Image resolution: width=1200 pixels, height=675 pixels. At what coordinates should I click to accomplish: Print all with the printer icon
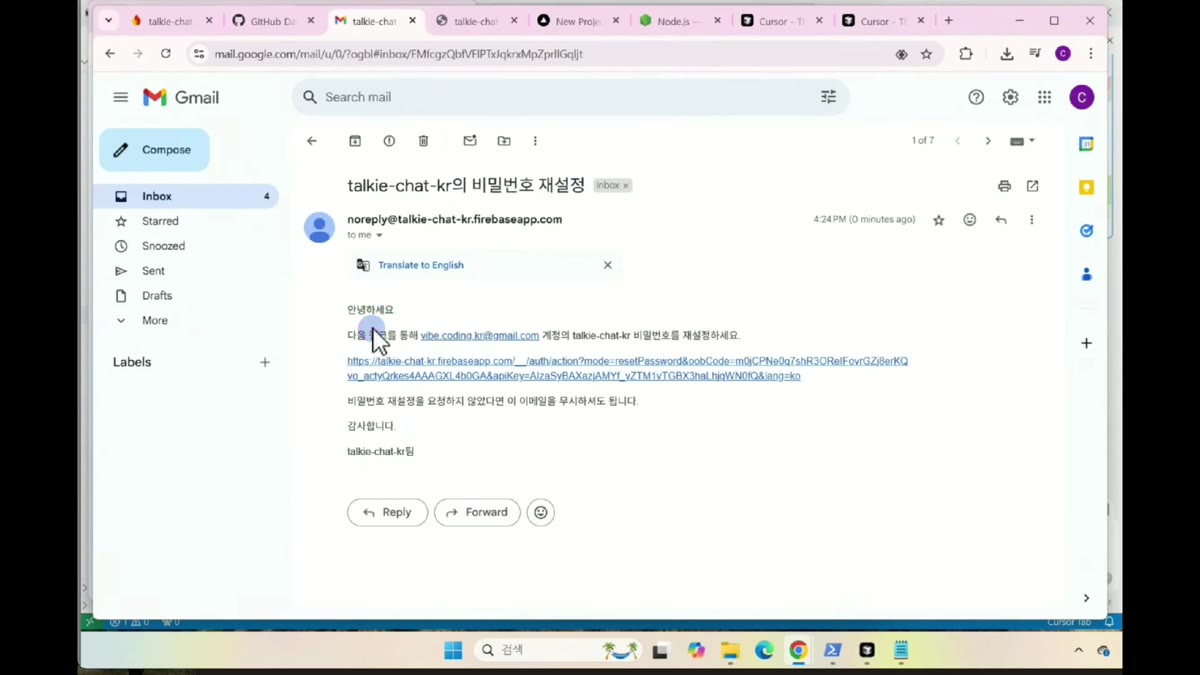[1004, 186]
